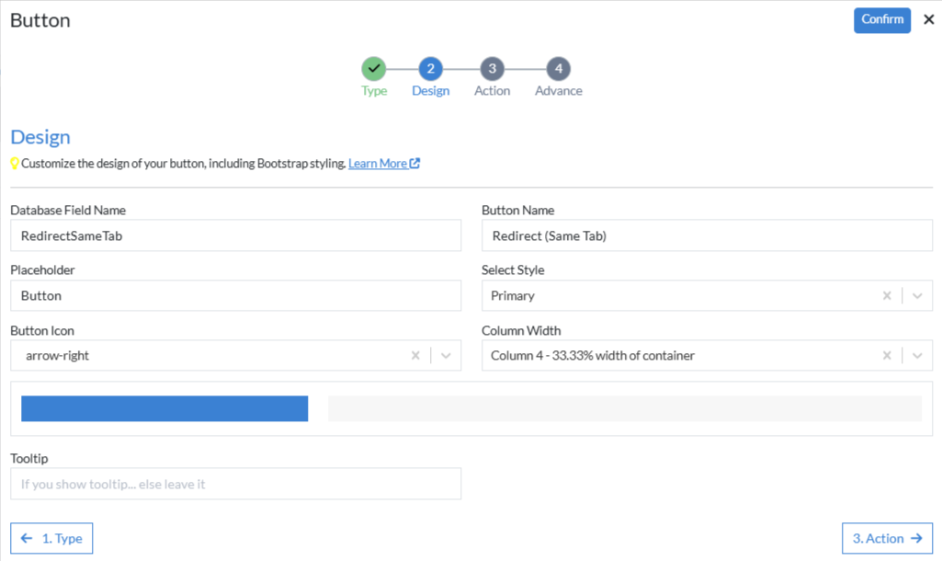Click the yellow lightbulb tip icon
The image size is (942, 561).
(15, 163)
